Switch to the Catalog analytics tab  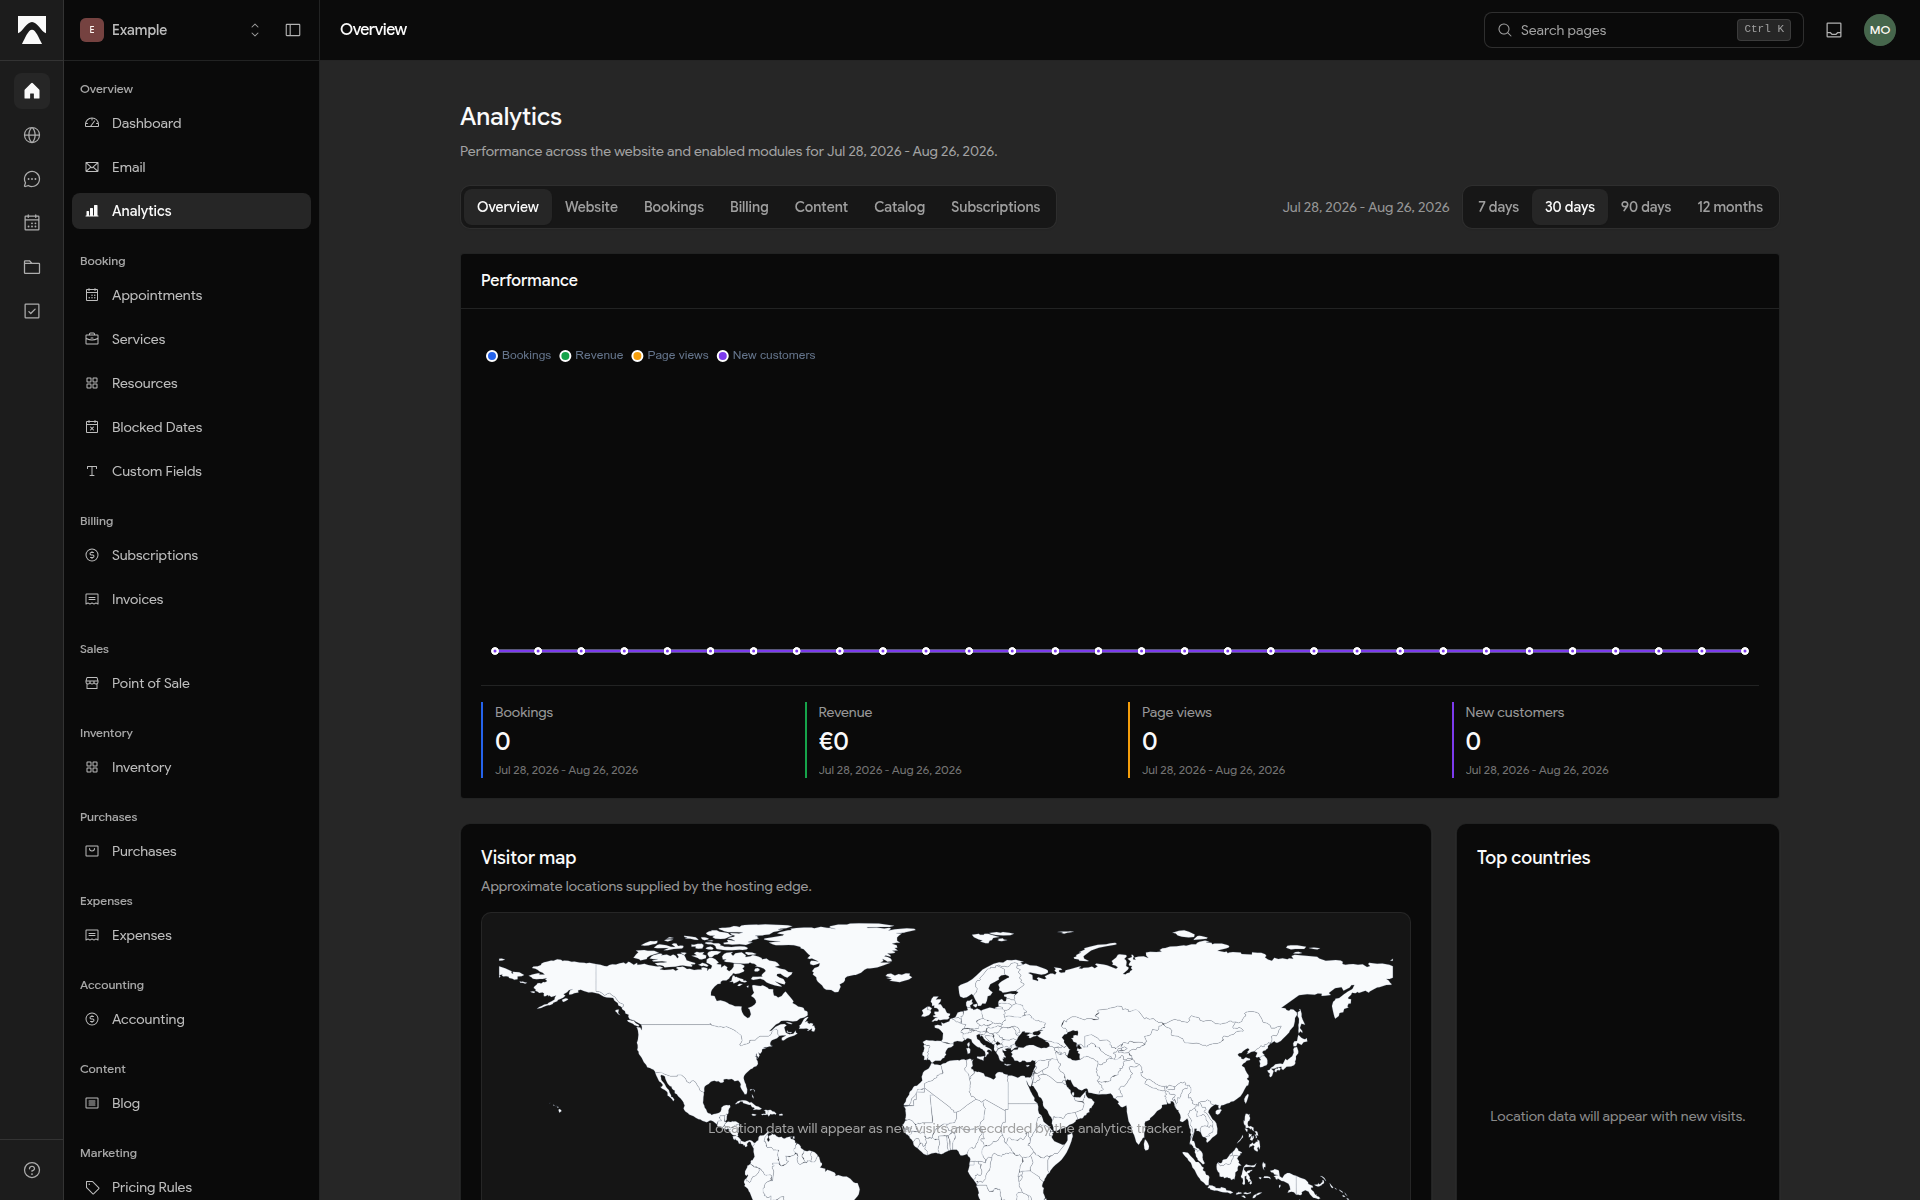click(x=899, y=207)
